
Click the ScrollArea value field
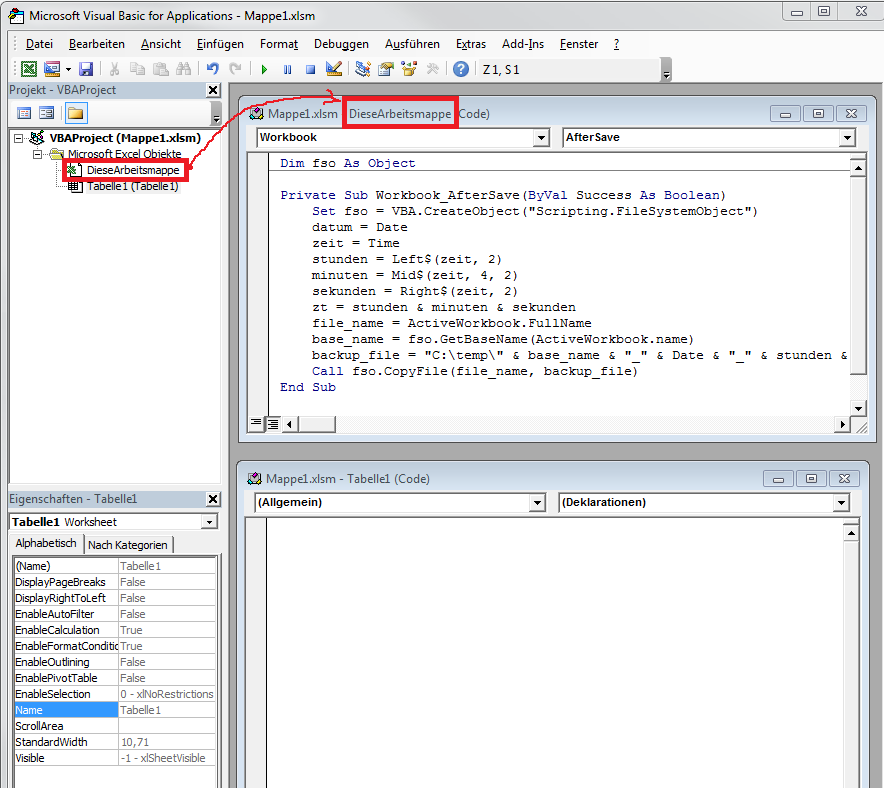pyautogui.click(x=167, y=726)
